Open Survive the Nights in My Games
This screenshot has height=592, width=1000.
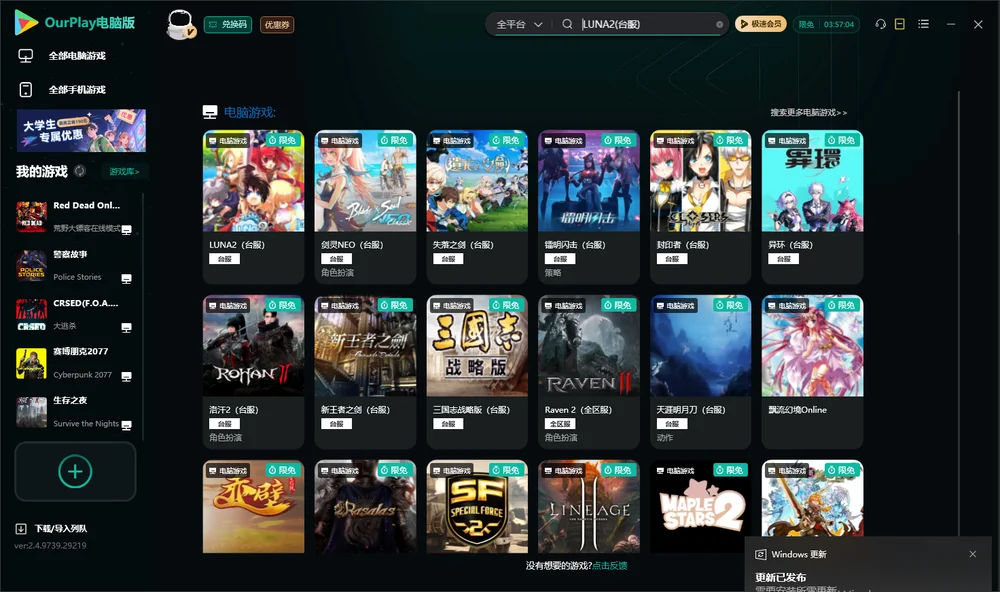tap(75, 412)
